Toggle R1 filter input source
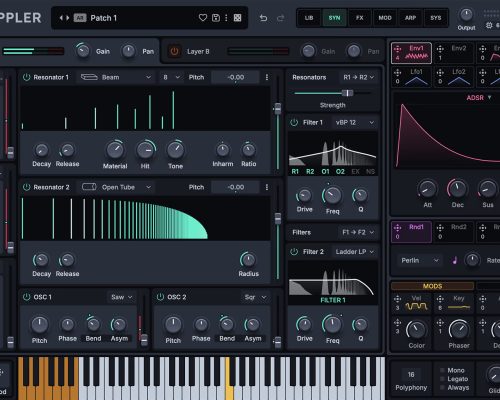The width and height of the screenshot is (500, 400). pos(295,172)
